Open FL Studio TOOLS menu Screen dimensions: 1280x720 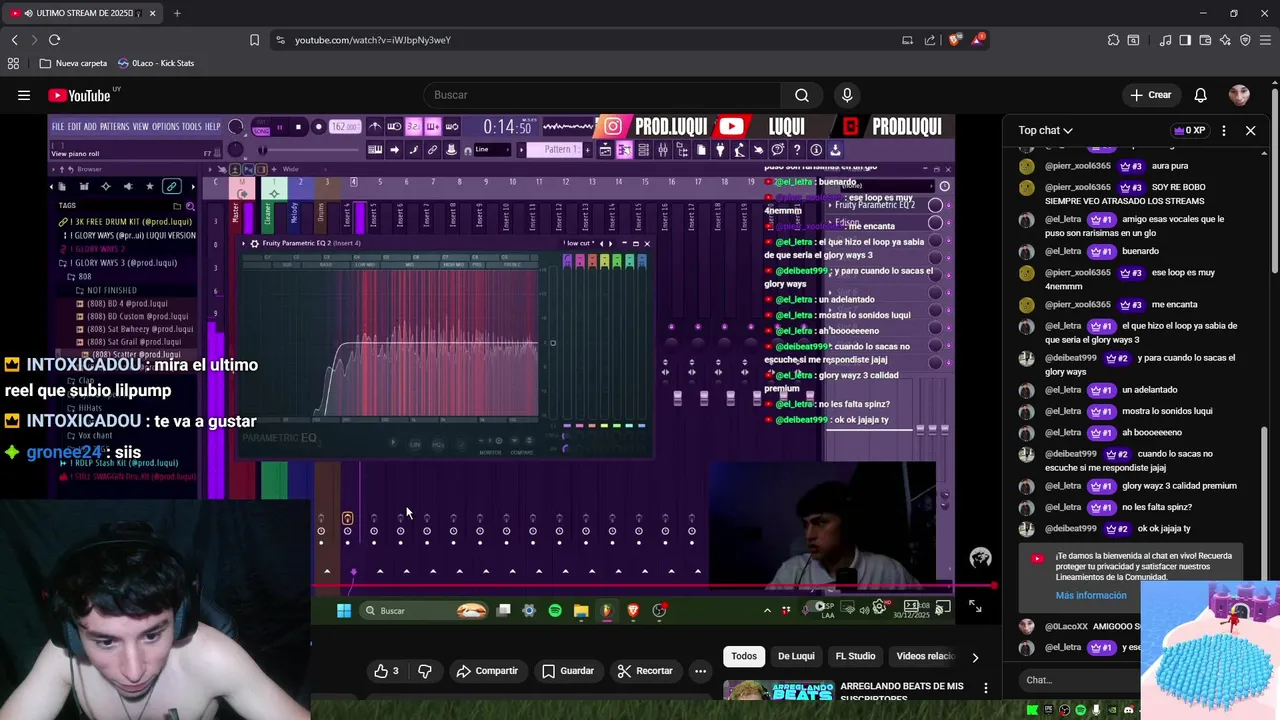pos(191,127)
